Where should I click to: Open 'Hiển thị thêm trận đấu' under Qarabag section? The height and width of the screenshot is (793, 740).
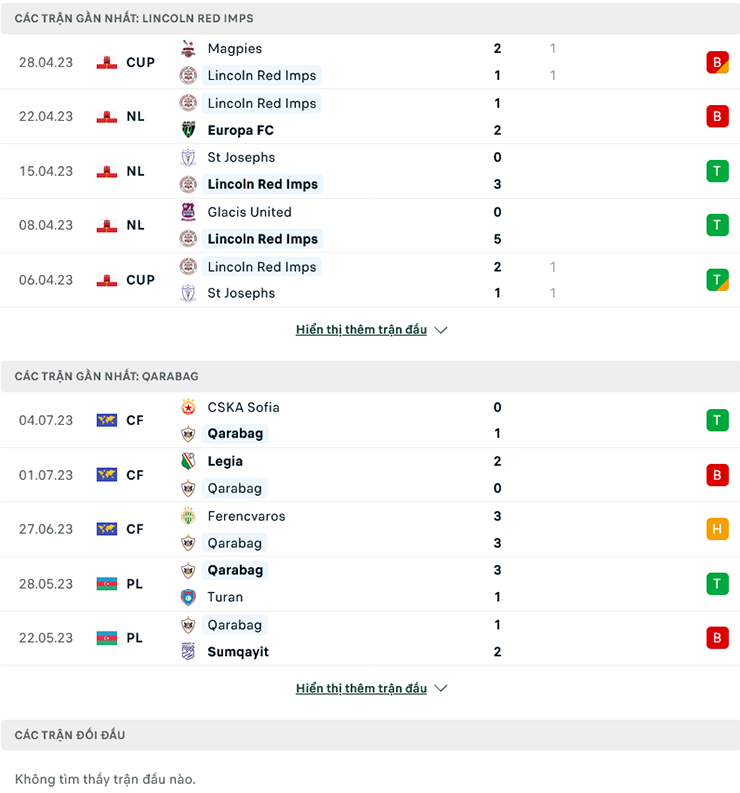361,689
